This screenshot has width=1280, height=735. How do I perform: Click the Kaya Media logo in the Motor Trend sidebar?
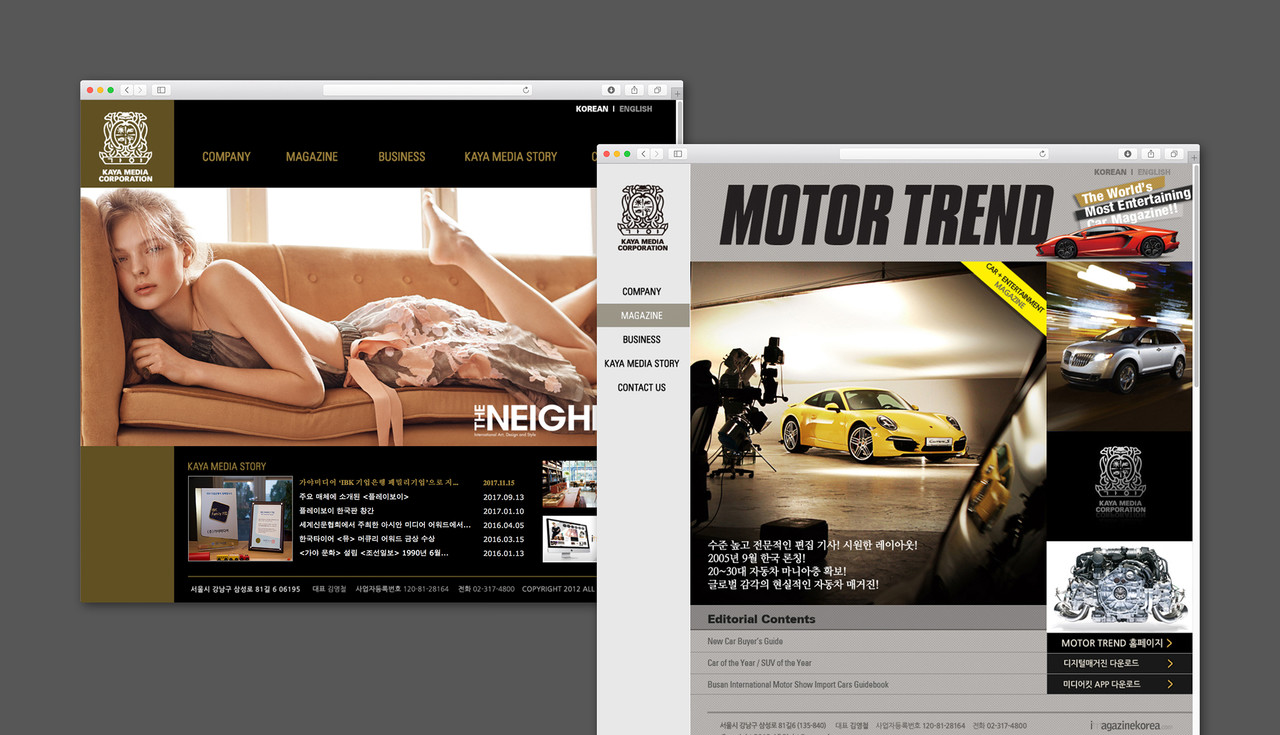[x=642, y=217]
